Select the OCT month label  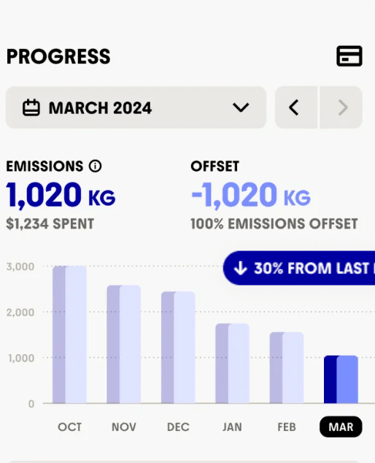[x=69, y=427]
